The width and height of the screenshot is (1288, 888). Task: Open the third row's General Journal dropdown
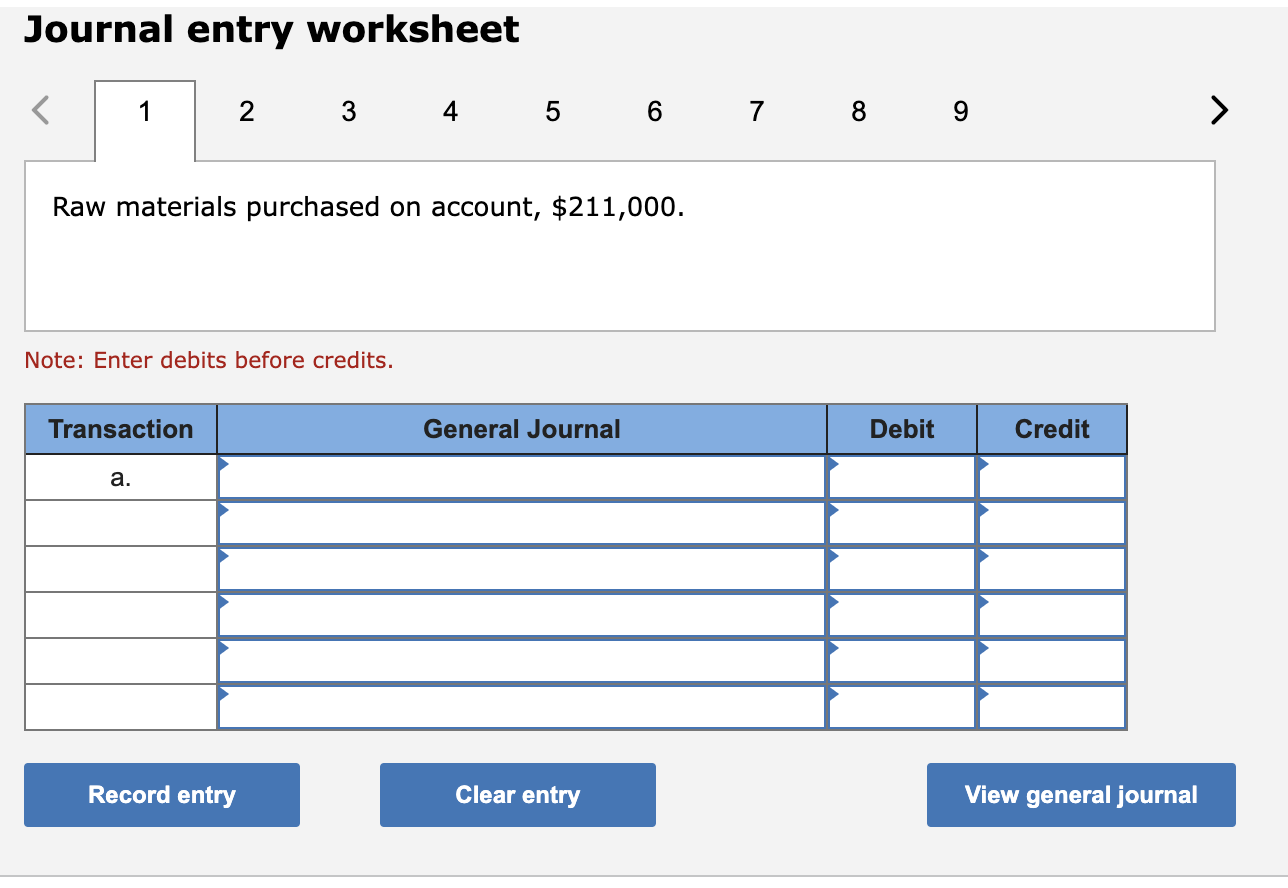[225, 555]
